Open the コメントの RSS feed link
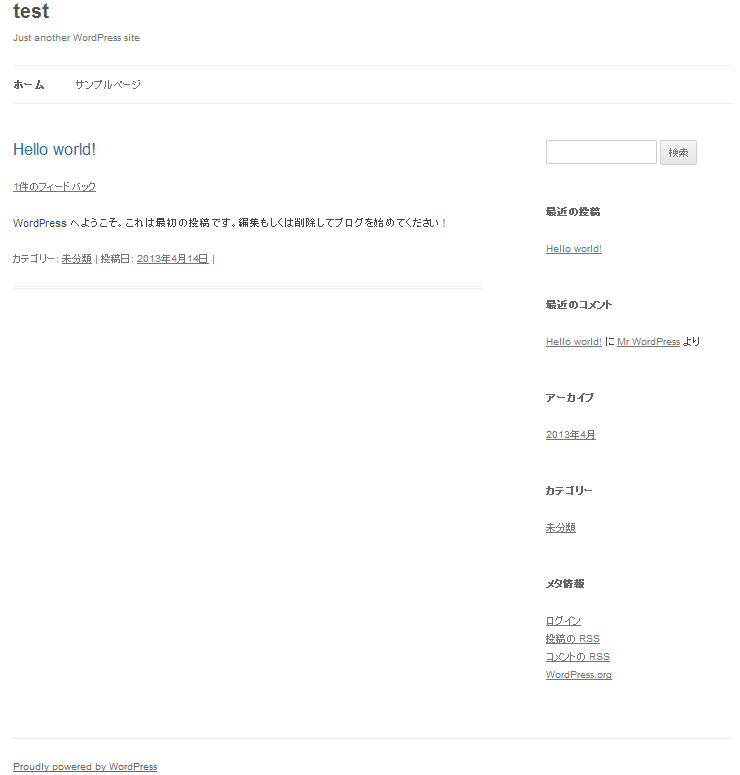This screenshot has width=740, height=775. click(x=577, y=657)
